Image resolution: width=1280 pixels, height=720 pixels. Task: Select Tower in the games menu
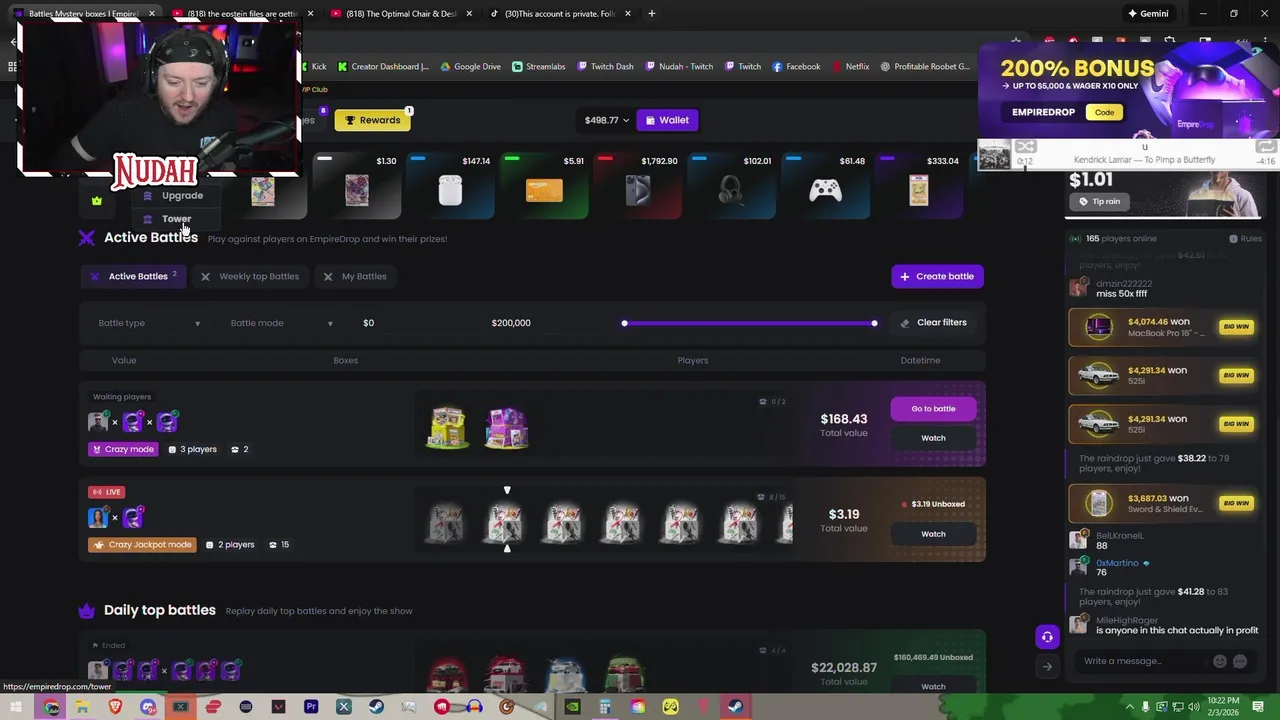click(x=176, y=219)
